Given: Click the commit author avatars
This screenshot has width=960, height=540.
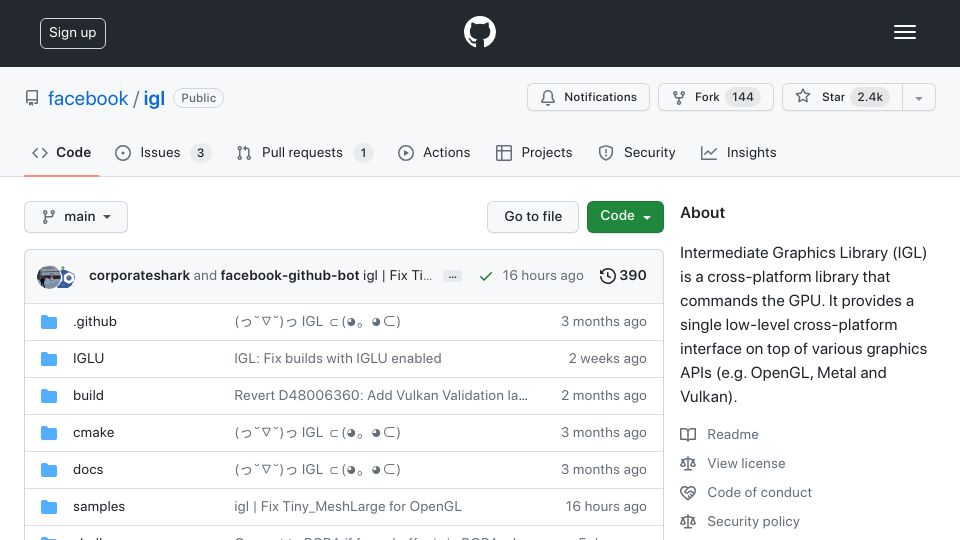Looking at the screenshot, I should tap(56, 277).
